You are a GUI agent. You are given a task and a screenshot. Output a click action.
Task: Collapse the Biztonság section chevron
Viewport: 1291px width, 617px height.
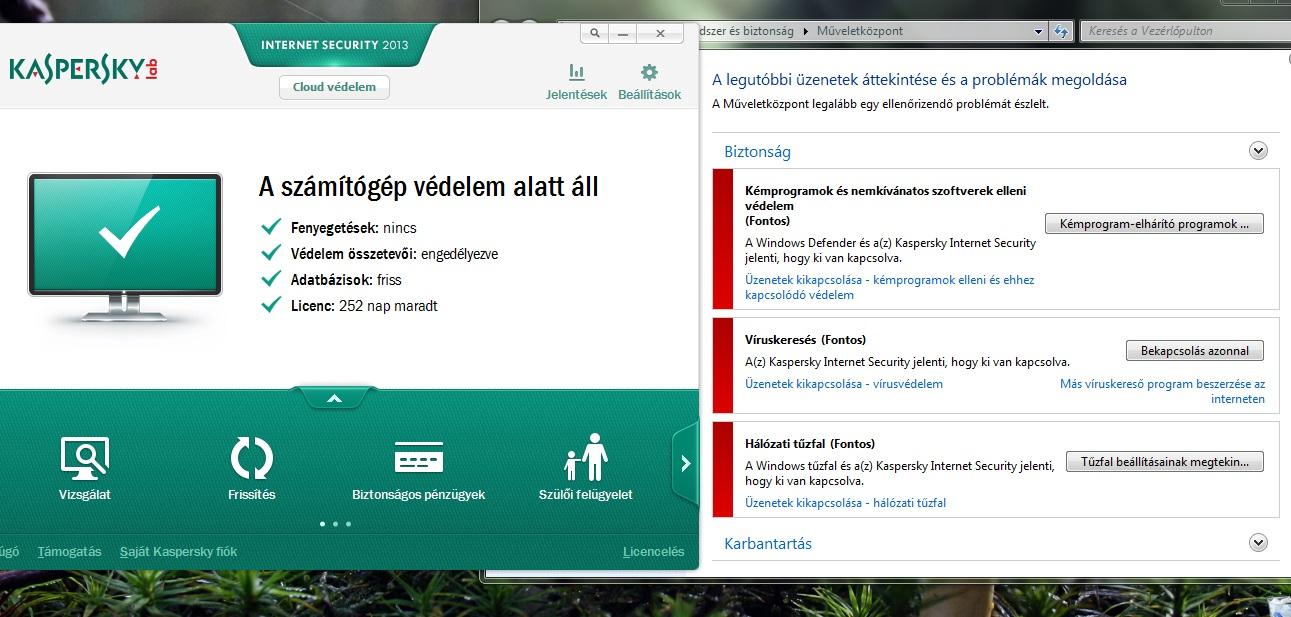(x=1258, y=151)
